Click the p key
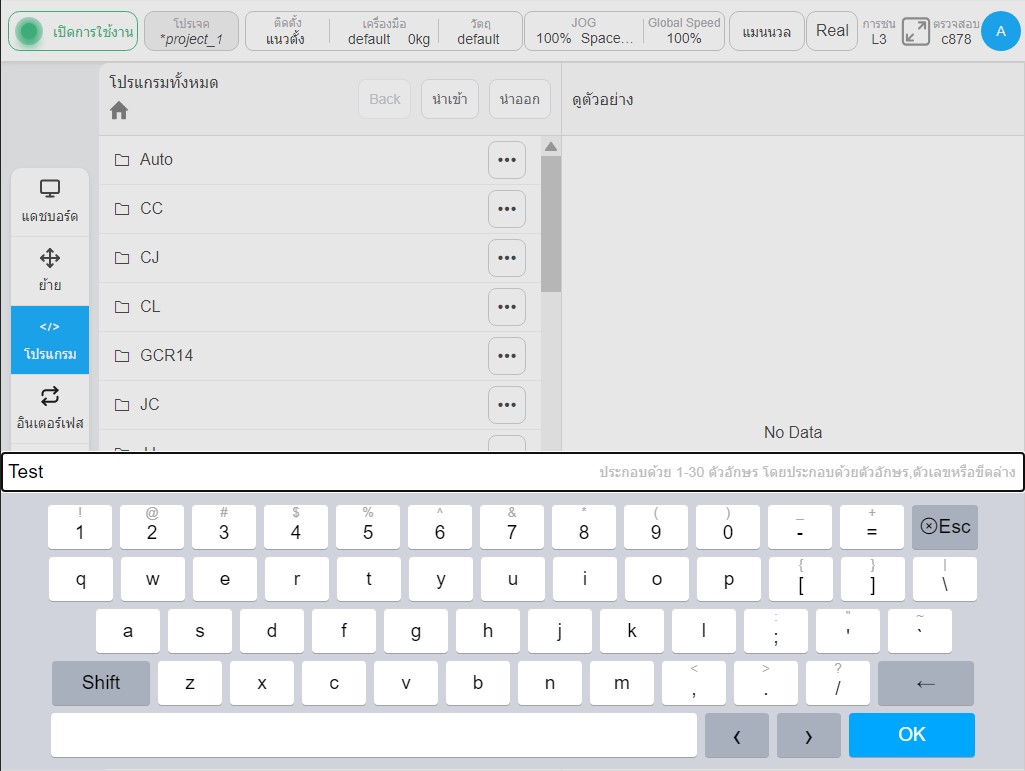The height and width of the screenshot is (771, 1025). [x=729, y=579]
